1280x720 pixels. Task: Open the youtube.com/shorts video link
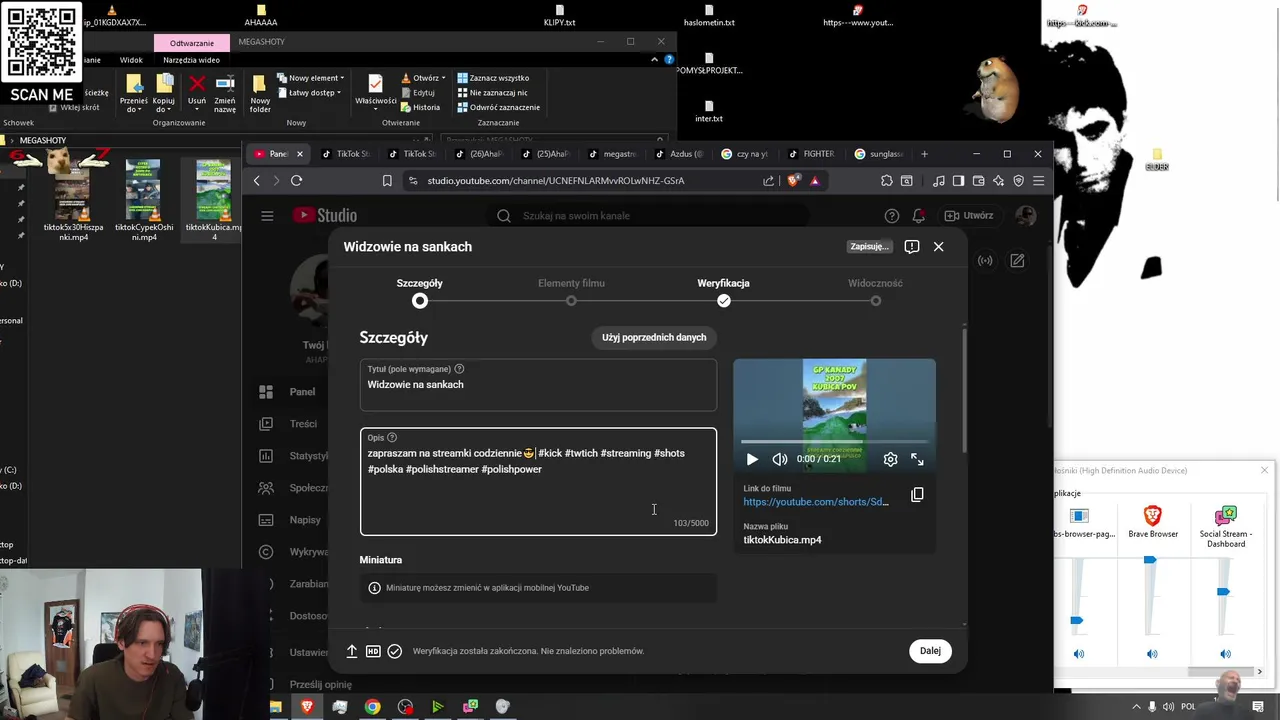tap(816, 502)
